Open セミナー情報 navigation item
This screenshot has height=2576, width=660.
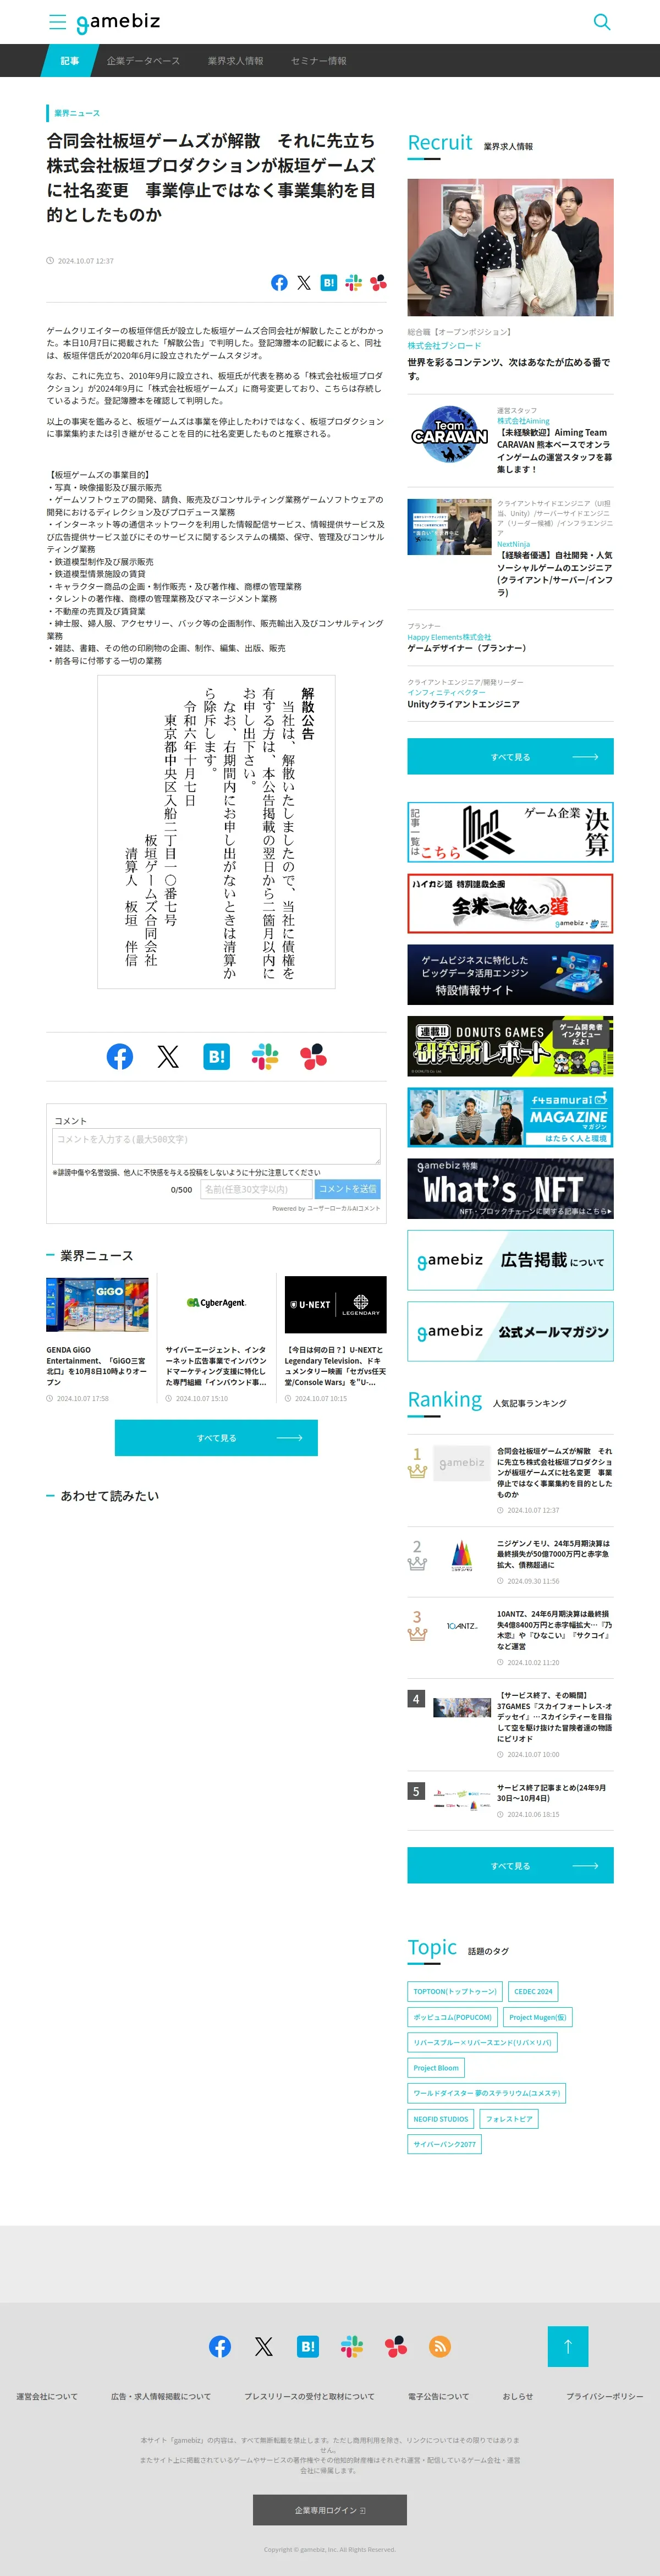coord(318,61)
